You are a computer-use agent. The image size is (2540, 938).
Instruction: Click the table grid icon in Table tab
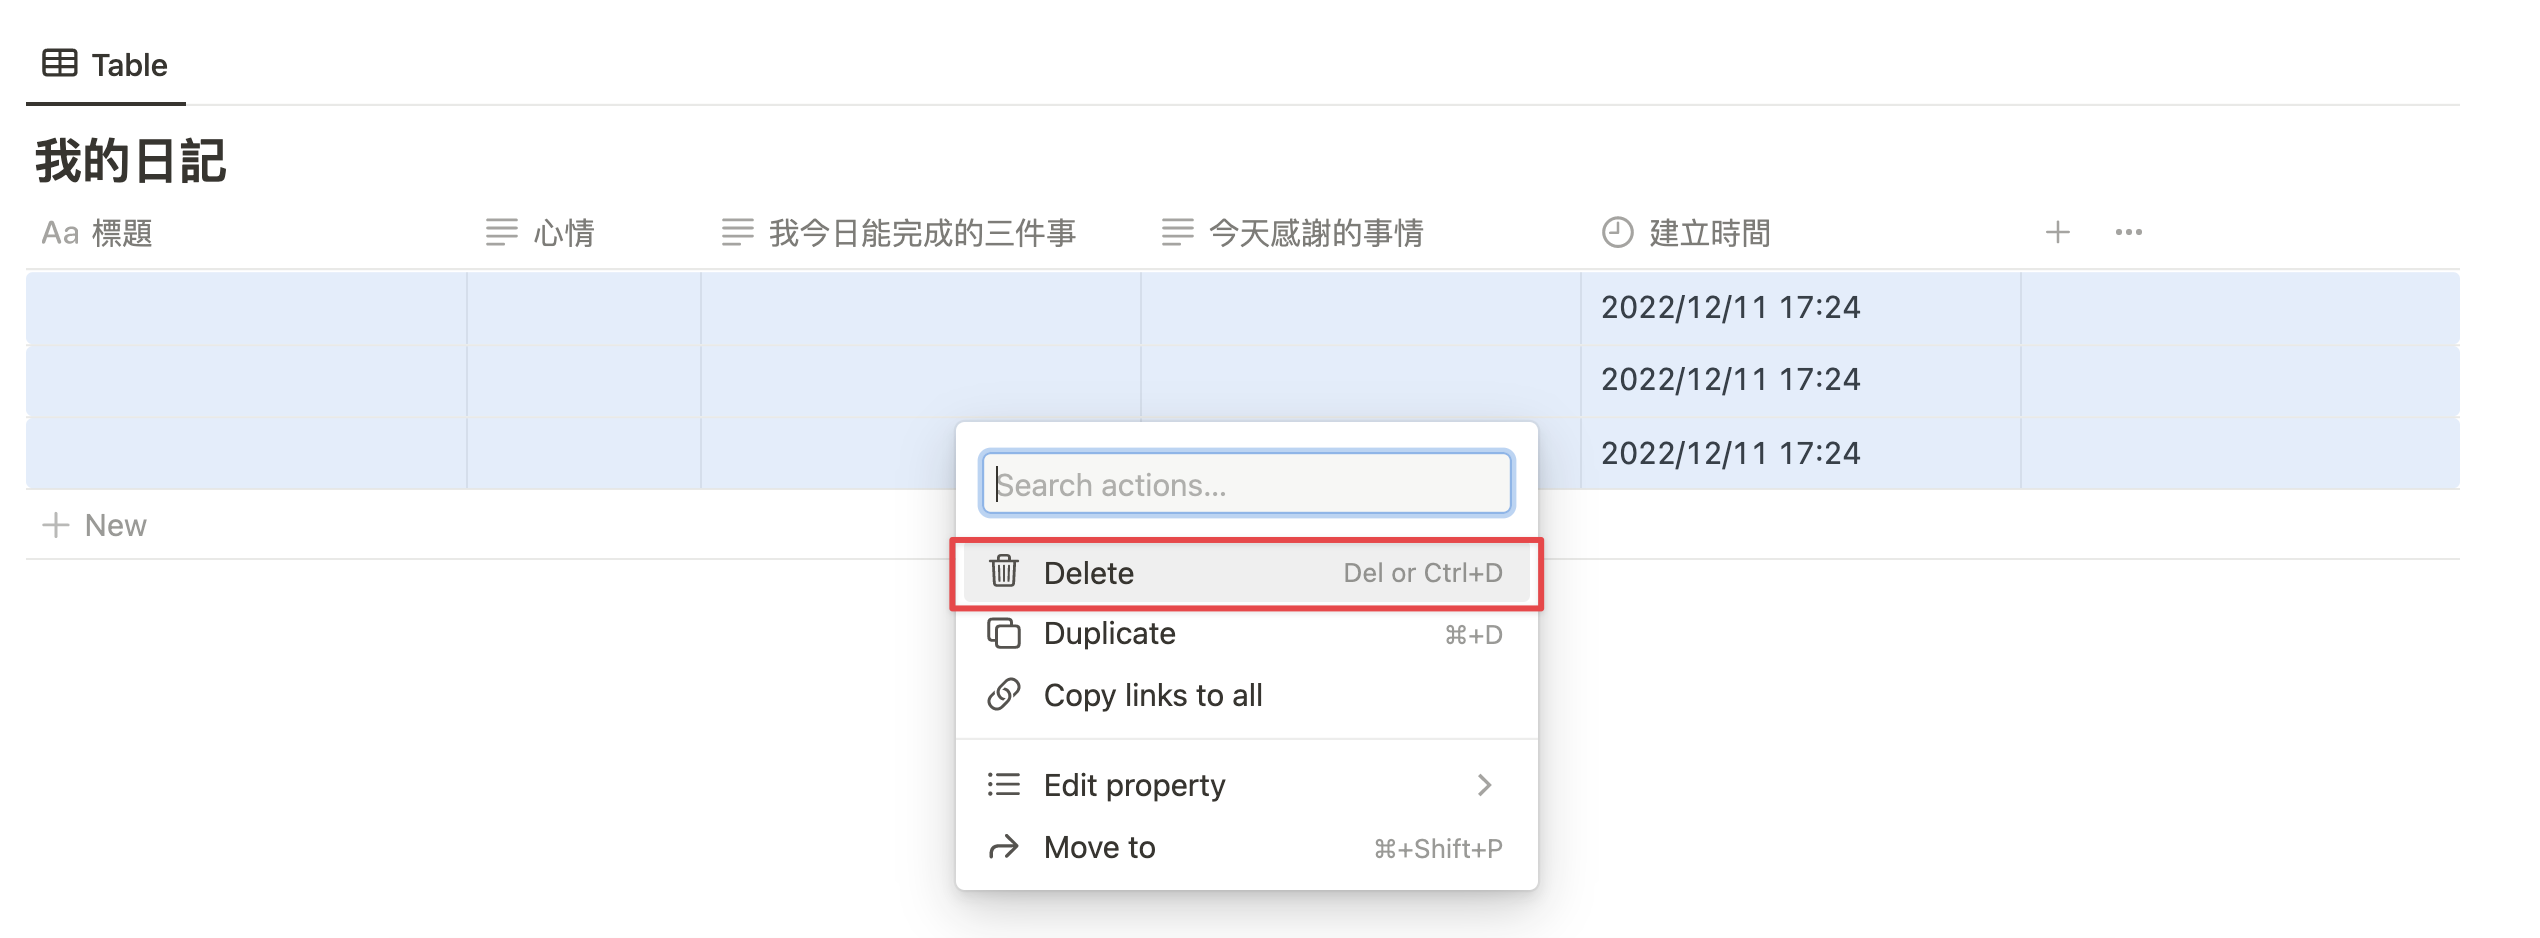click(60, 63)
